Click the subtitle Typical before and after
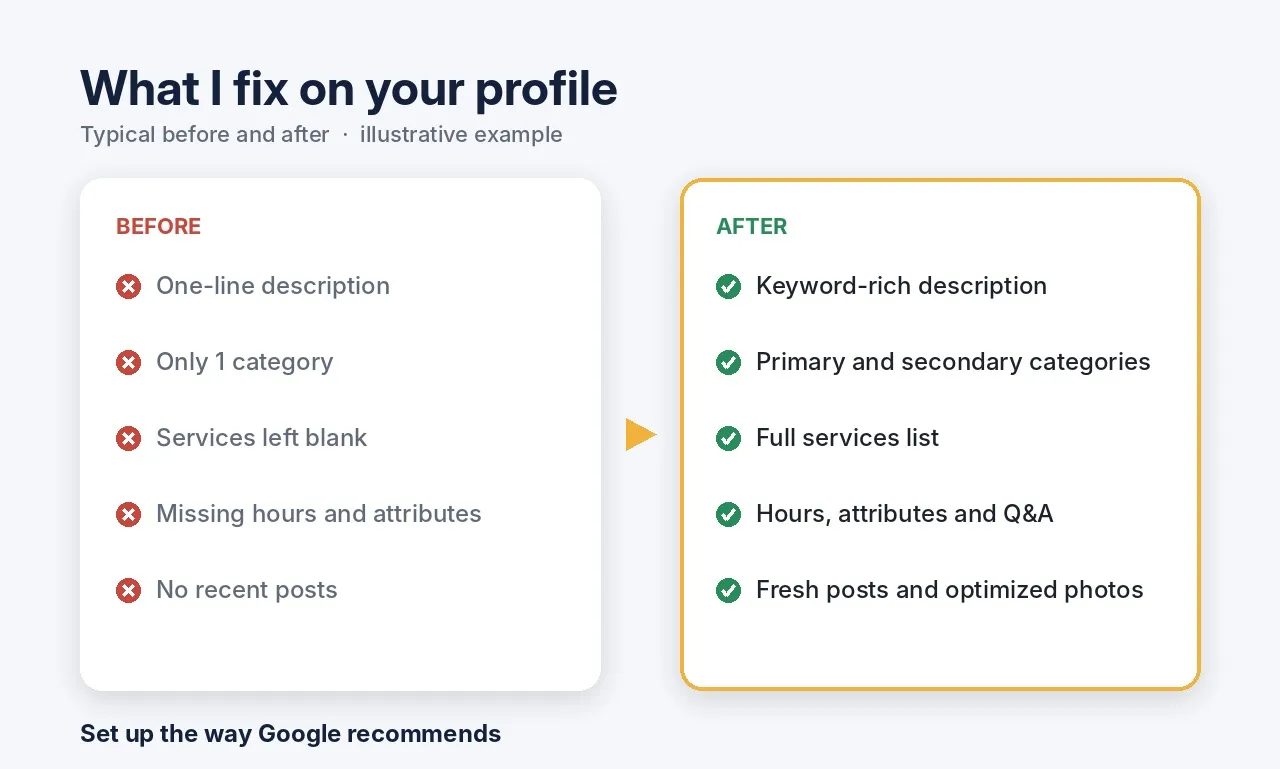Viewport: 1280px width, 769px height. pyautogui.click(x=205, y=134)
